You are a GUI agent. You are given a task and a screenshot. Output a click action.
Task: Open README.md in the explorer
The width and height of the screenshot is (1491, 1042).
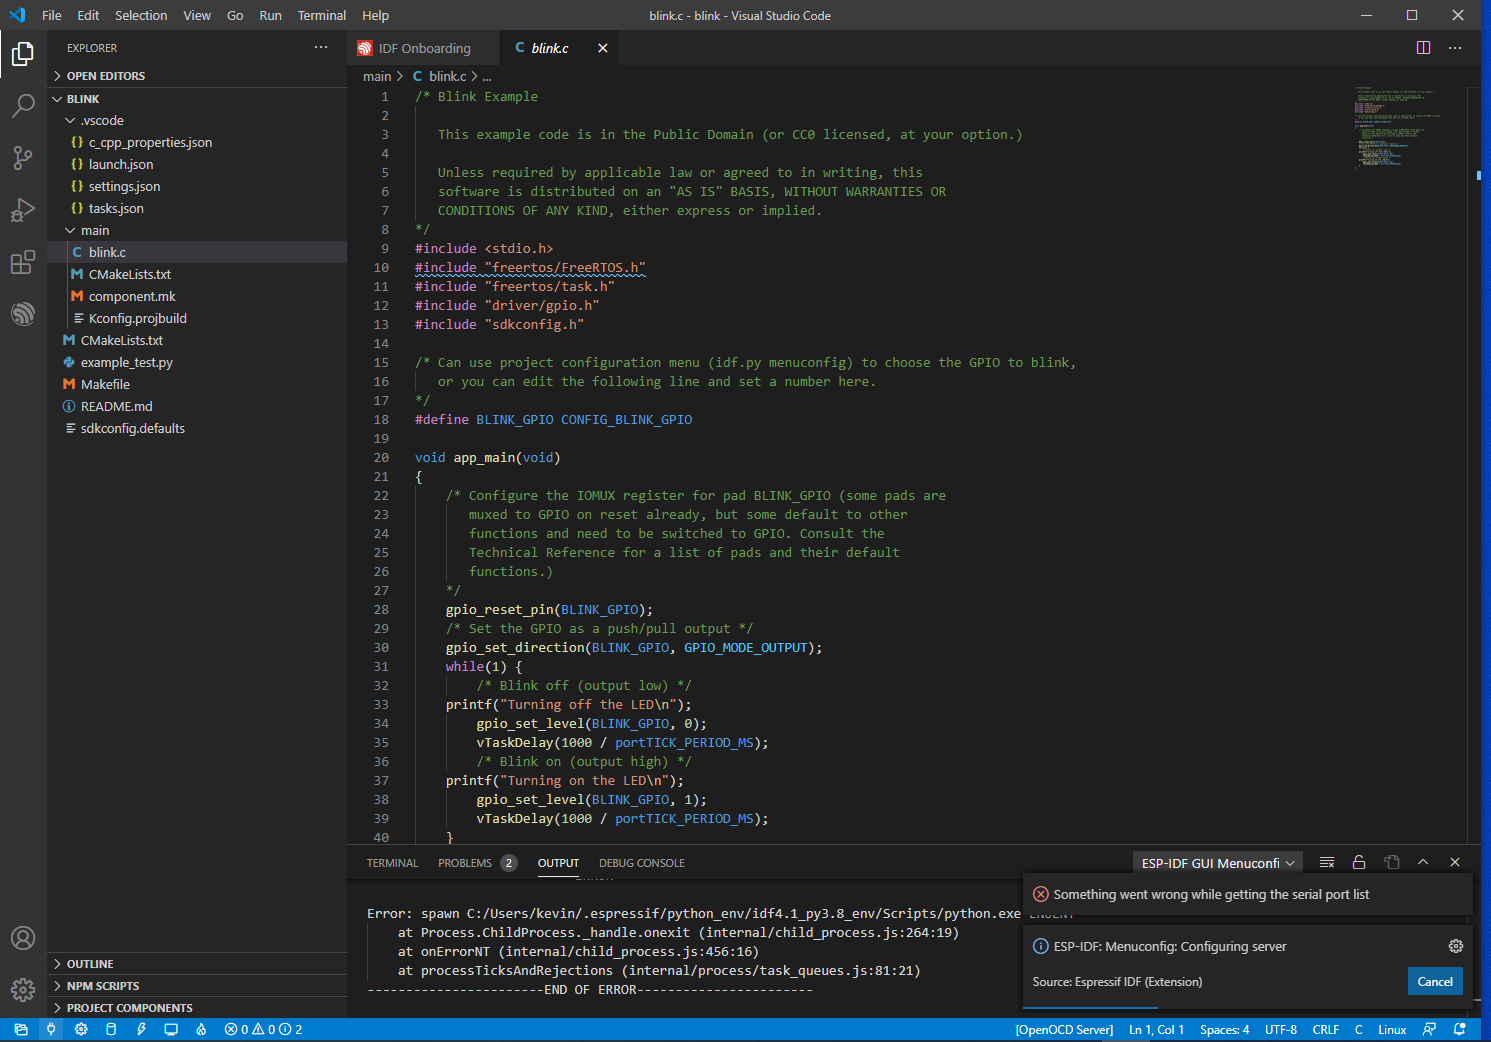197,406
